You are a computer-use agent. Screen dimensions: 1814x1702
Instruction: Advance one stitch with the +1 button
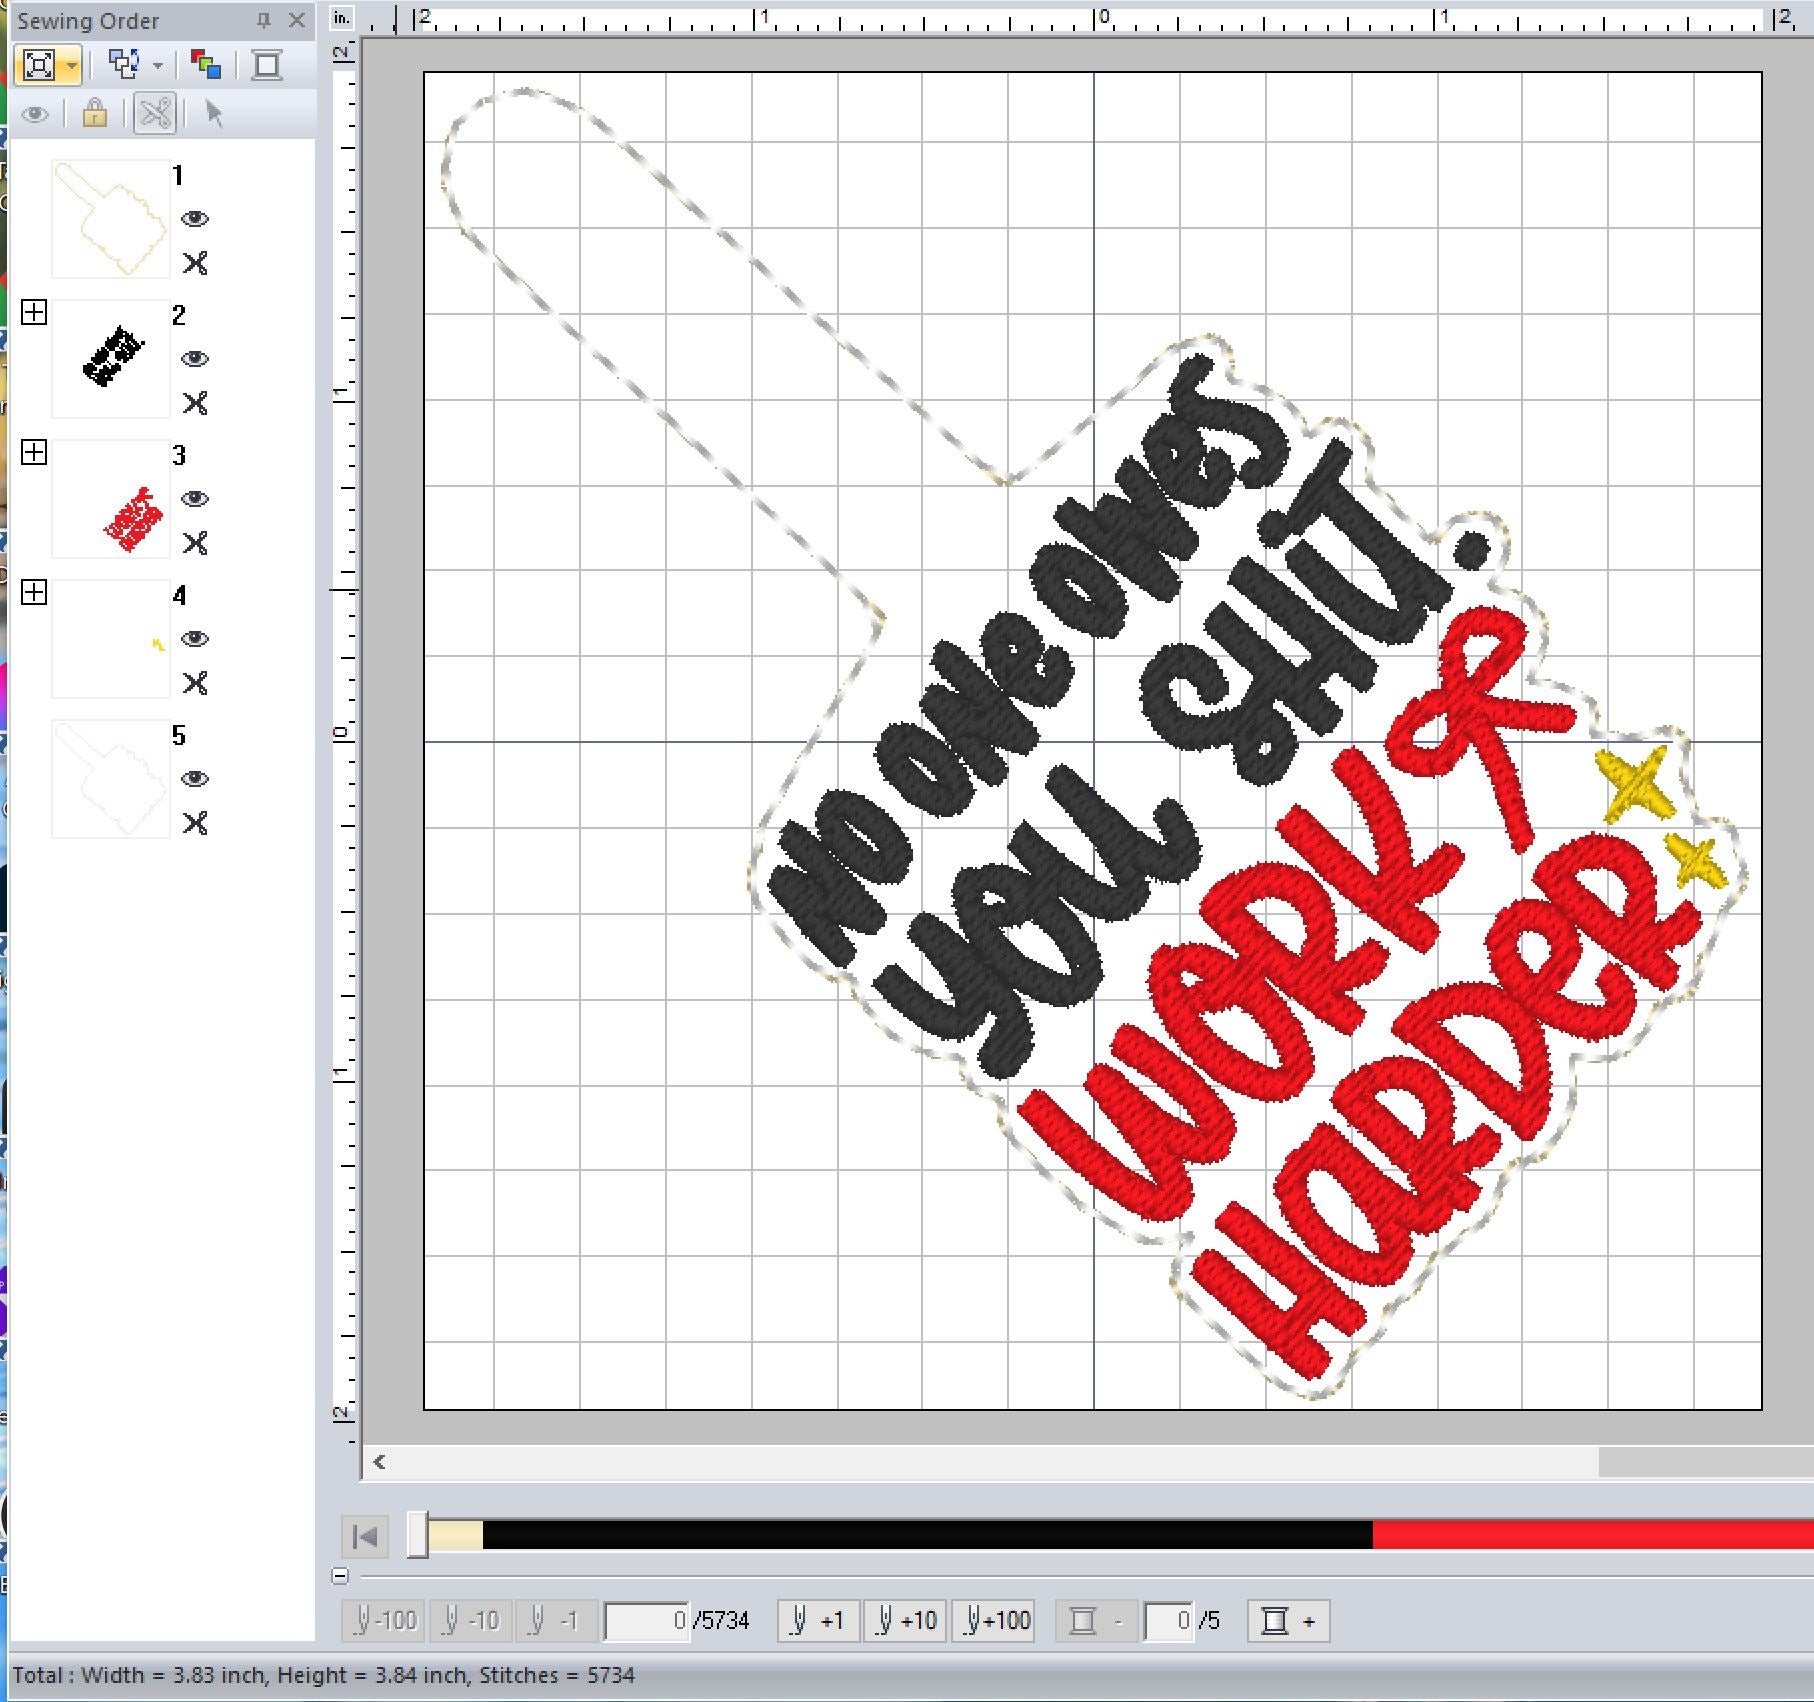818,1621
